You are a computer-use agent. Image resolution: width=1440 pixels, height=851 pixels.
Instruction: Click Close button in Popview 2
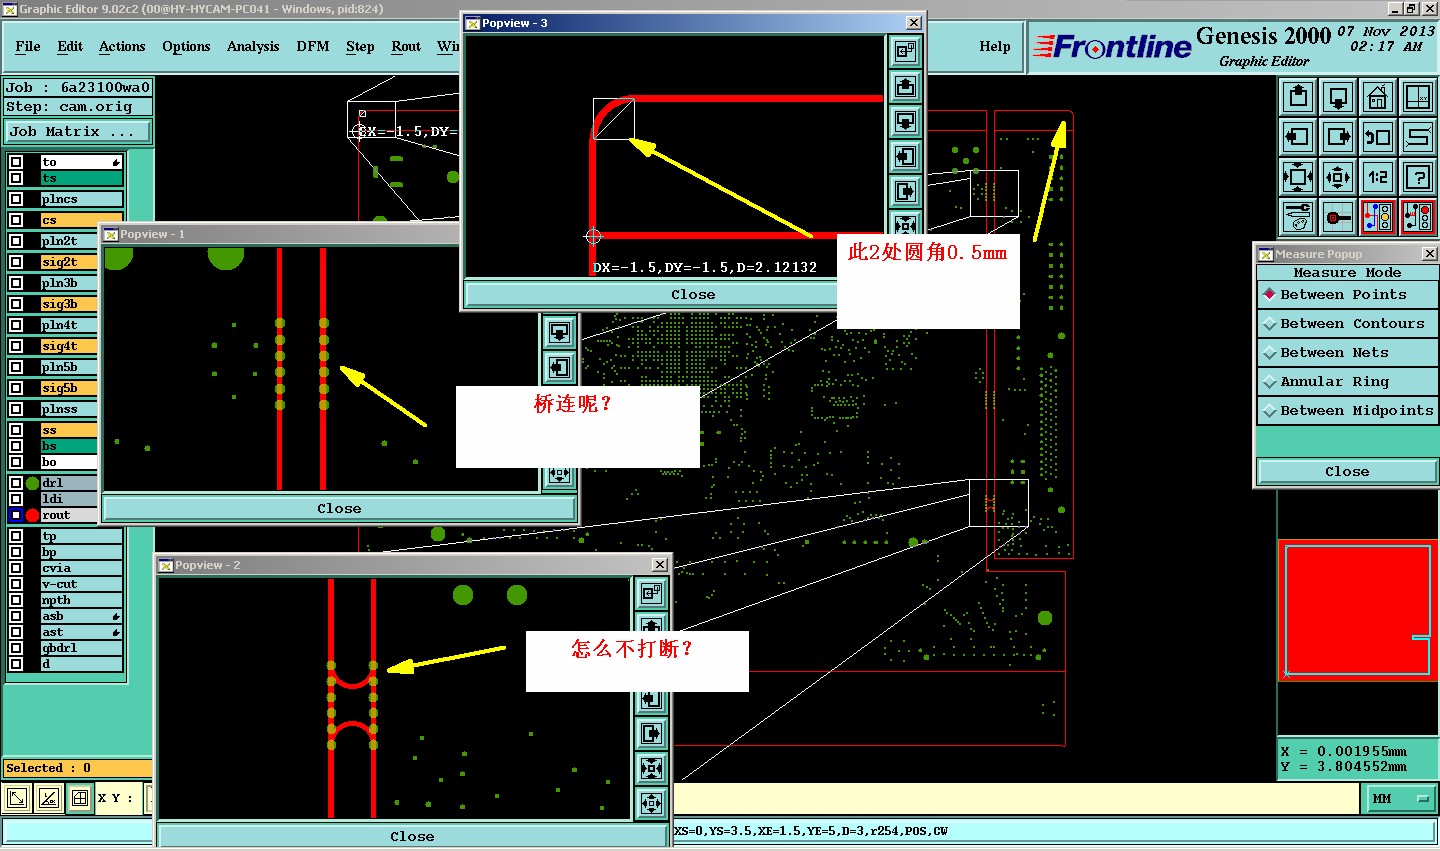[x=412, y=836]
